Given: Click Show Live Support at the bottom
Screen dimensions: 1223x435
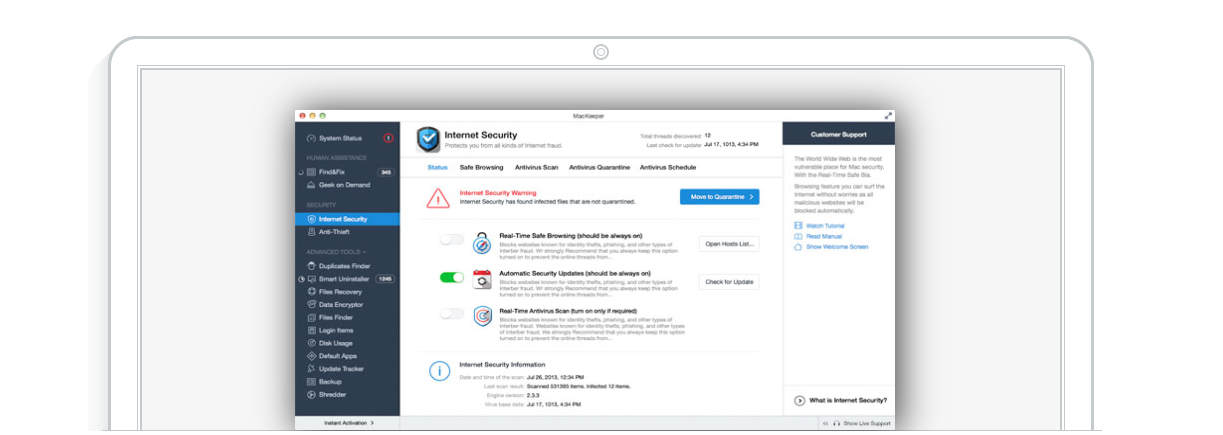Looking at the screenshot, I should 862,424.
